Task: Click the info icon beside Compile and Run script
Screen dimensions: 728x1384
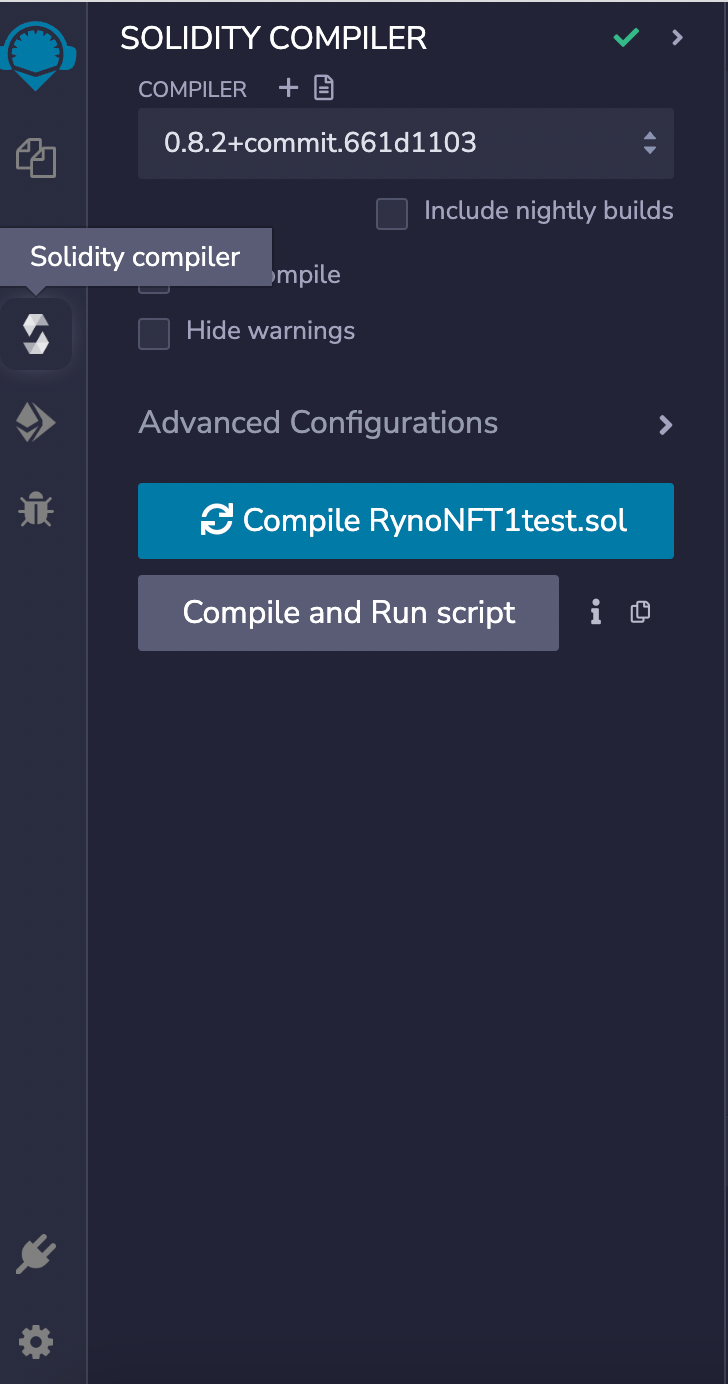Action: point(596,612)
